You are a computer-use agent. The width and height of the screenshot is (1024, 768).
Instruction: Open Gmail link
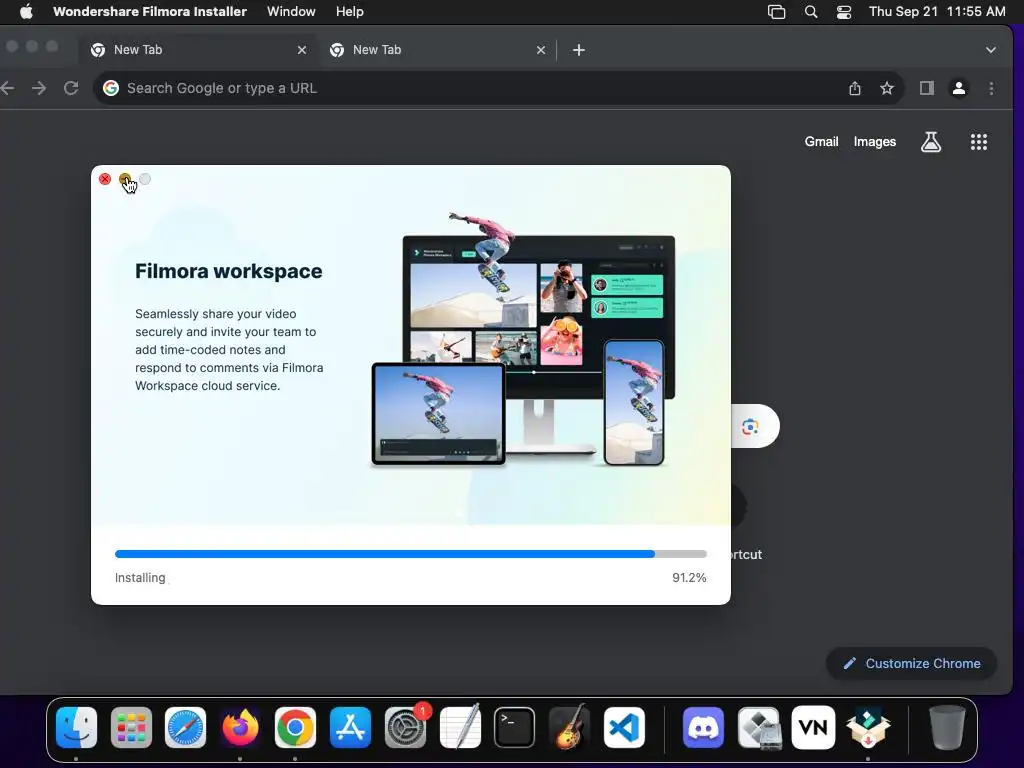click(821, 142)
